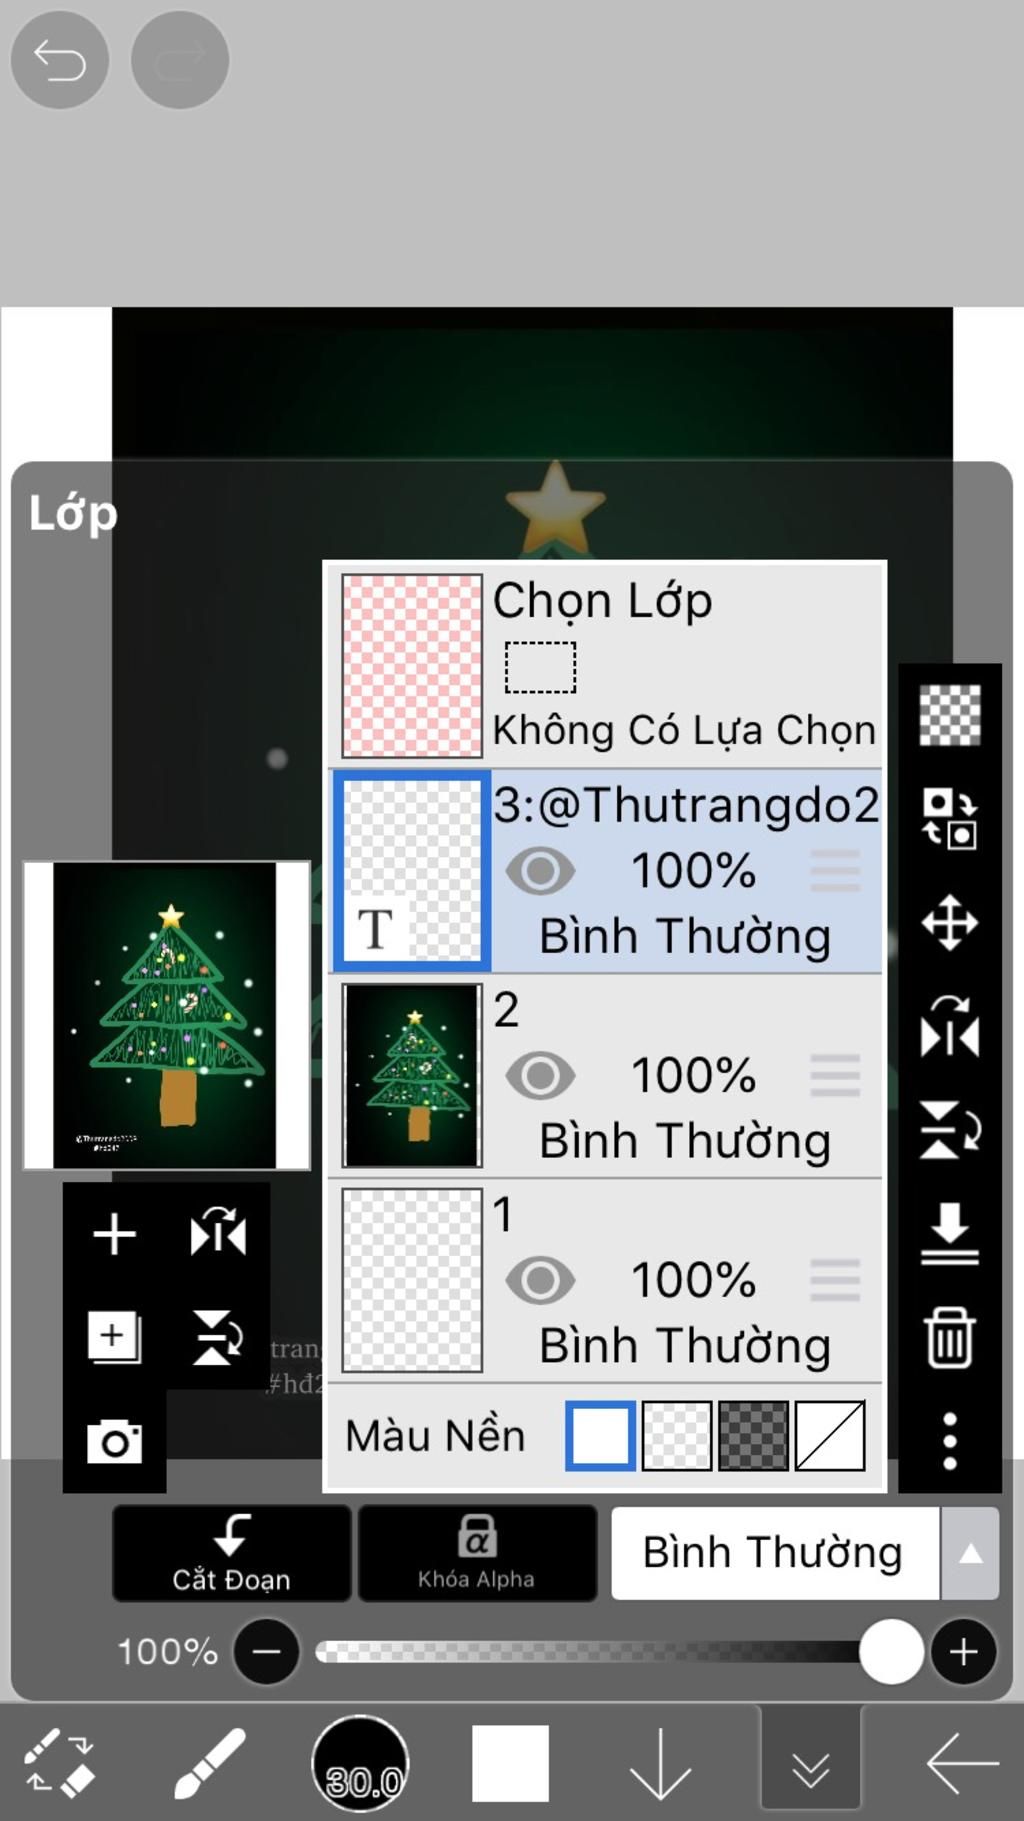The width and height of the screenshot is (1024, 1821).
Task: Choose white Màu Nền background swatch
Action: point(600,1435)
